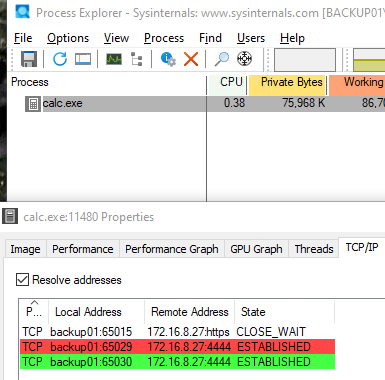Click the Refresh Now toolbar icon
Screen dimensions: 385x380
click(60, 59)
